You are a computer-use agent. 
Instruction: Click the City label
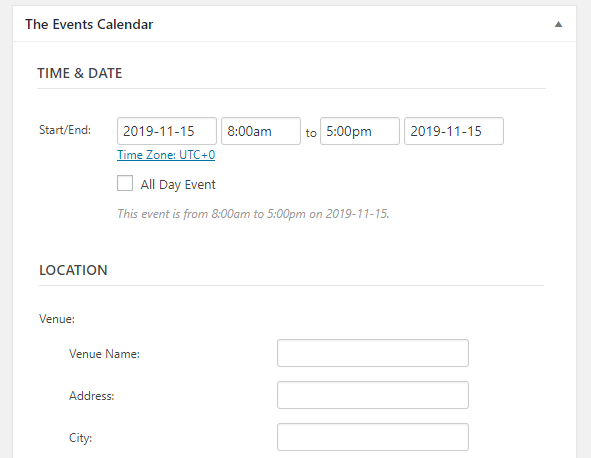pyautogui.click(x=80, y=438)
